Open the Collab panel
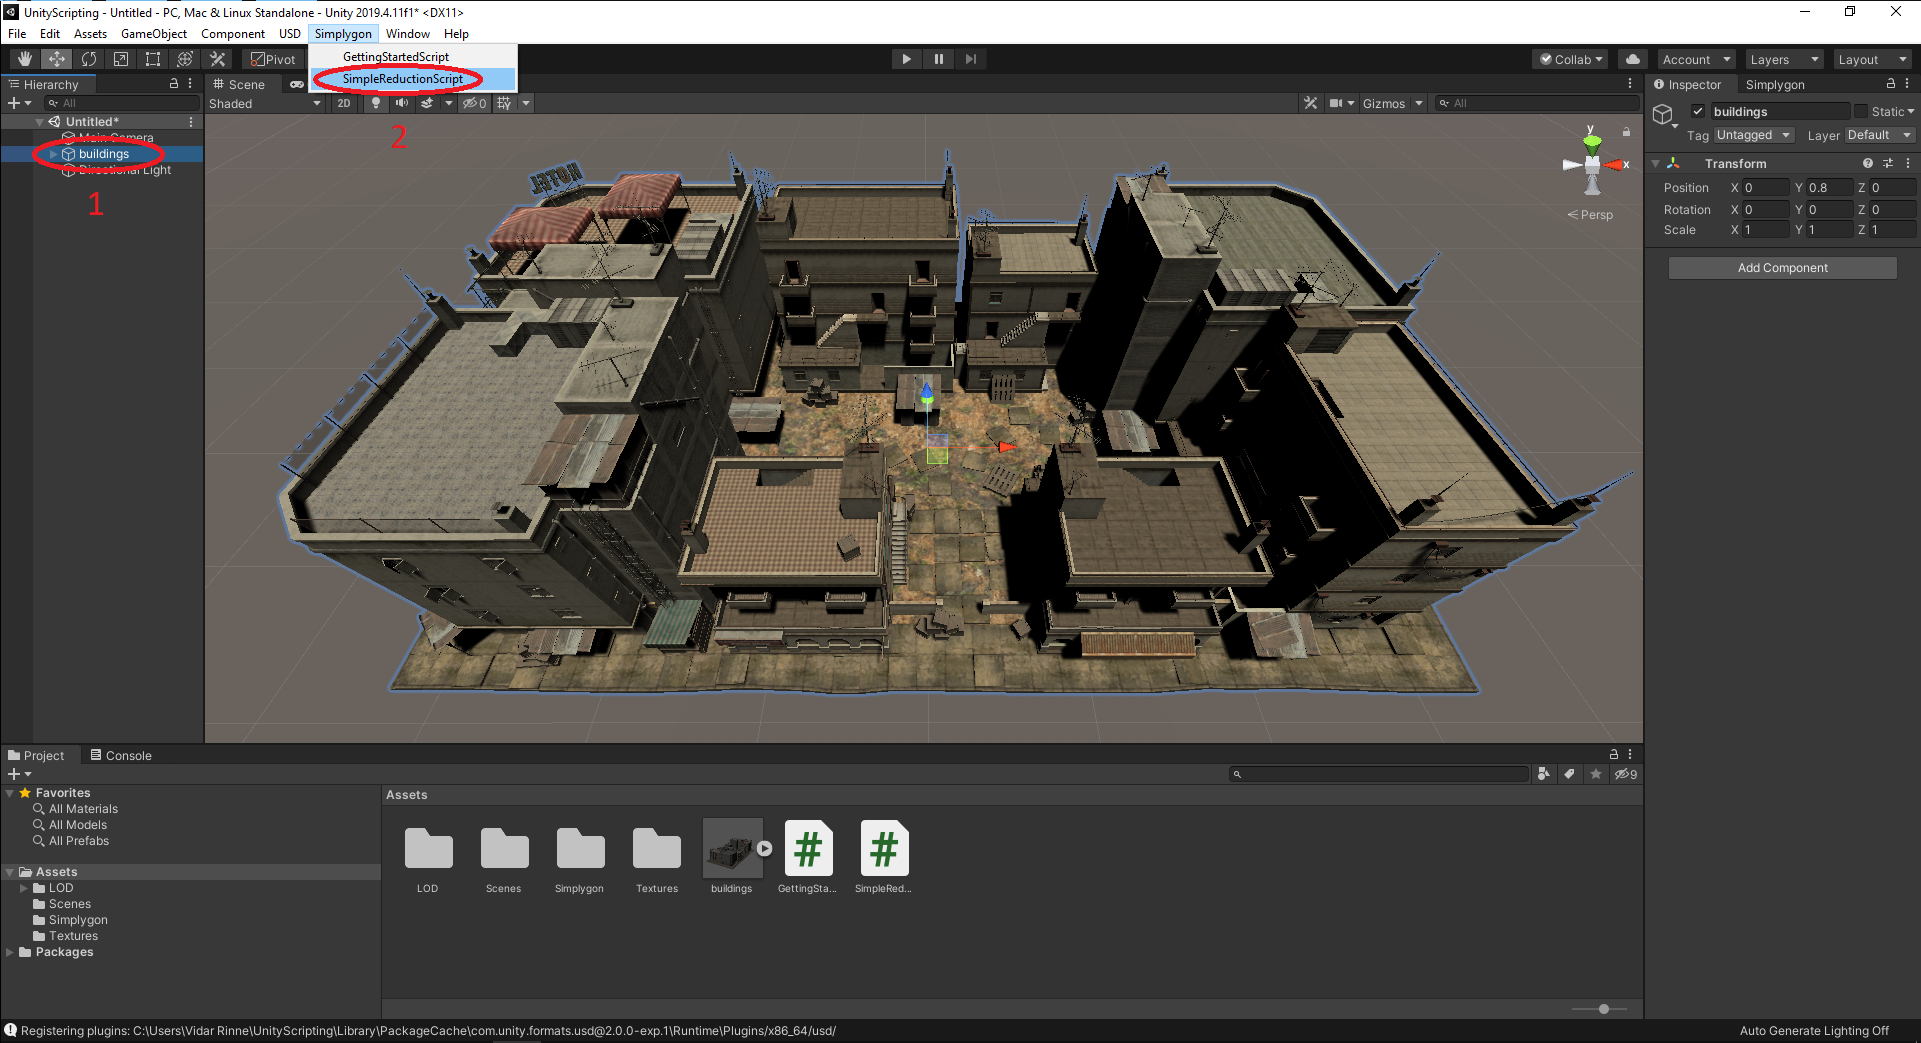 [x=1569, y=59]
